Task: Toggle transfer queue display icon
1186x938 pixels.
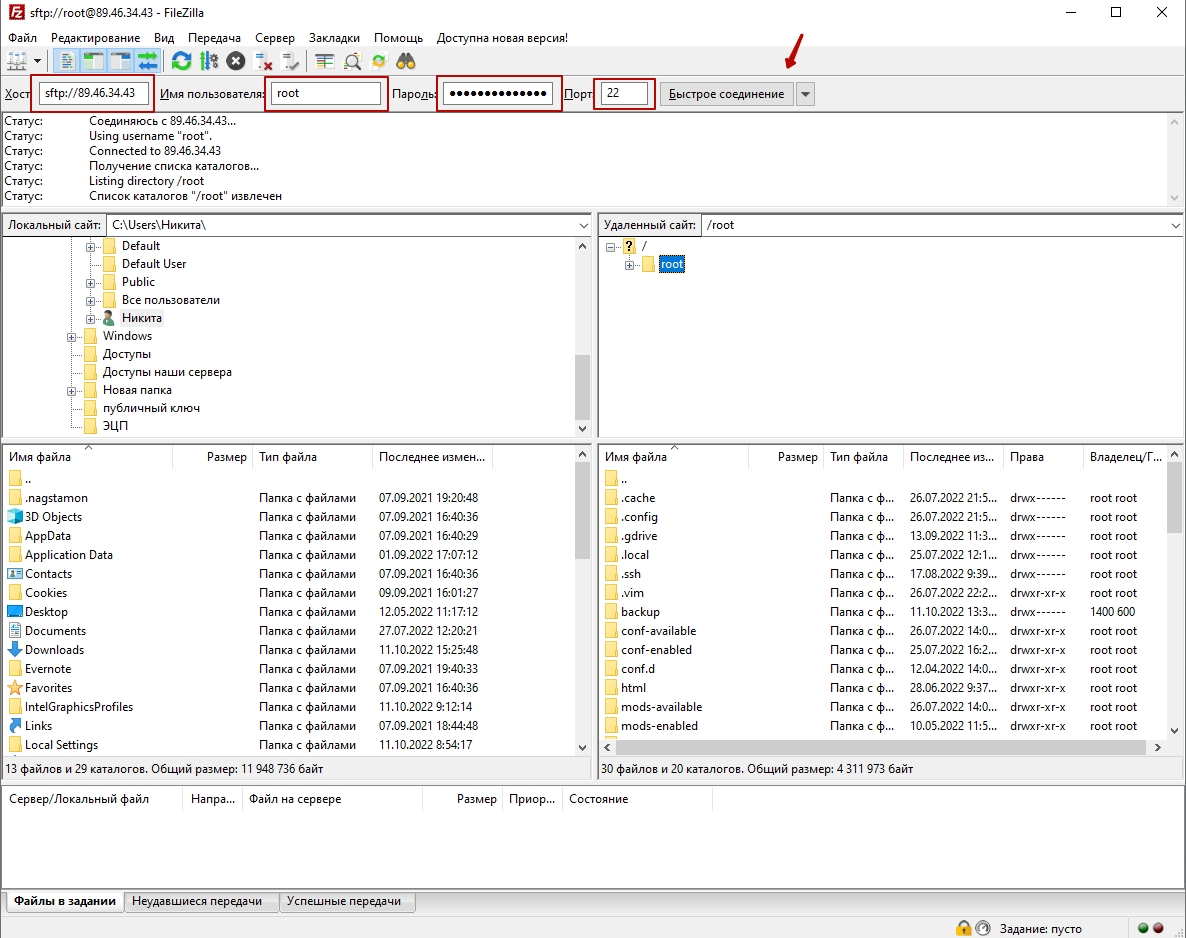Action: point(147,61)
